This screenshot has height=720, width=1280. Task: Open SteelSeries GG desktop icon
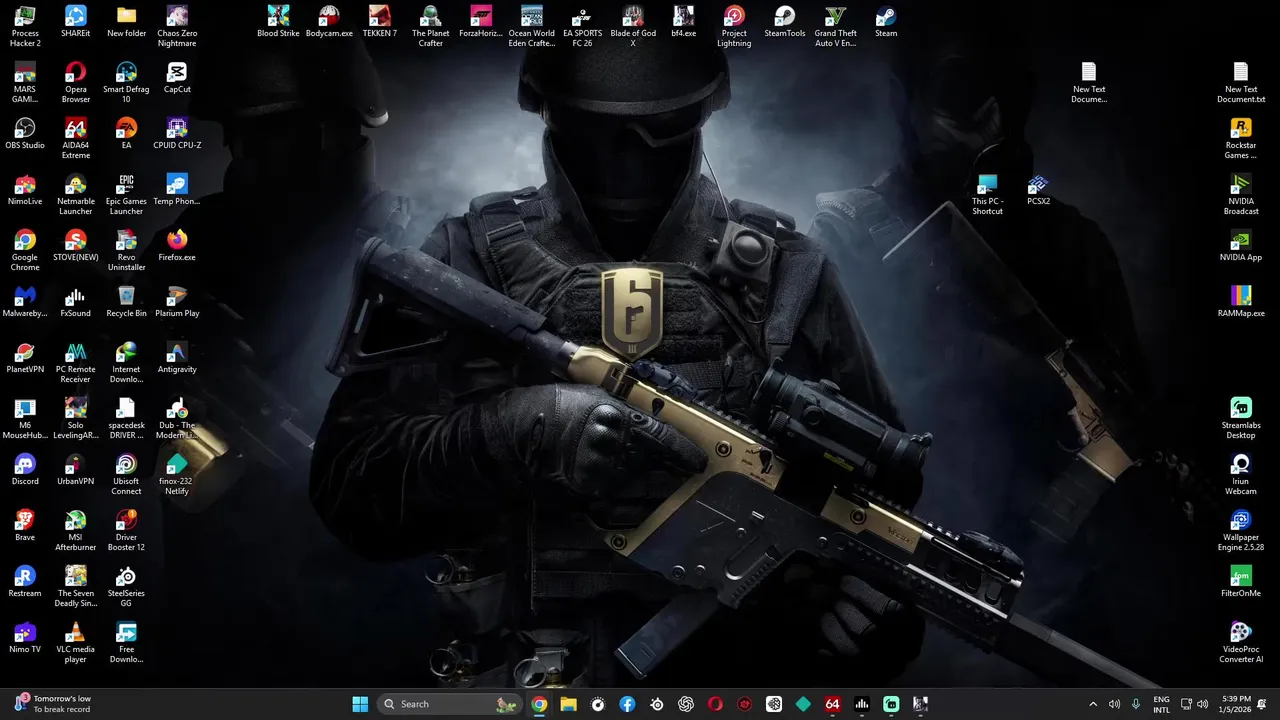126,586
